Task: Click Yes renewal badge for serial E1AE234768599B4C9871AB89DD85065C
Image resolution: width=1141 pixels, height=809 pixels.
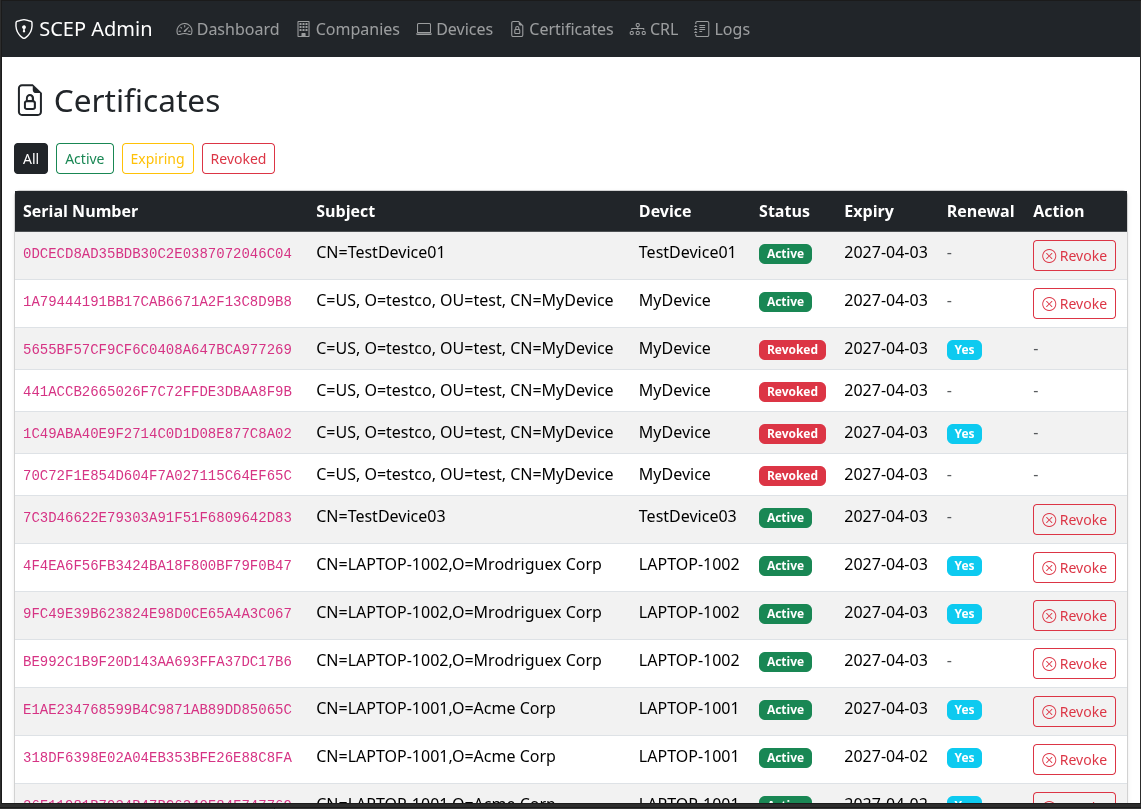Action: [964, 709]
